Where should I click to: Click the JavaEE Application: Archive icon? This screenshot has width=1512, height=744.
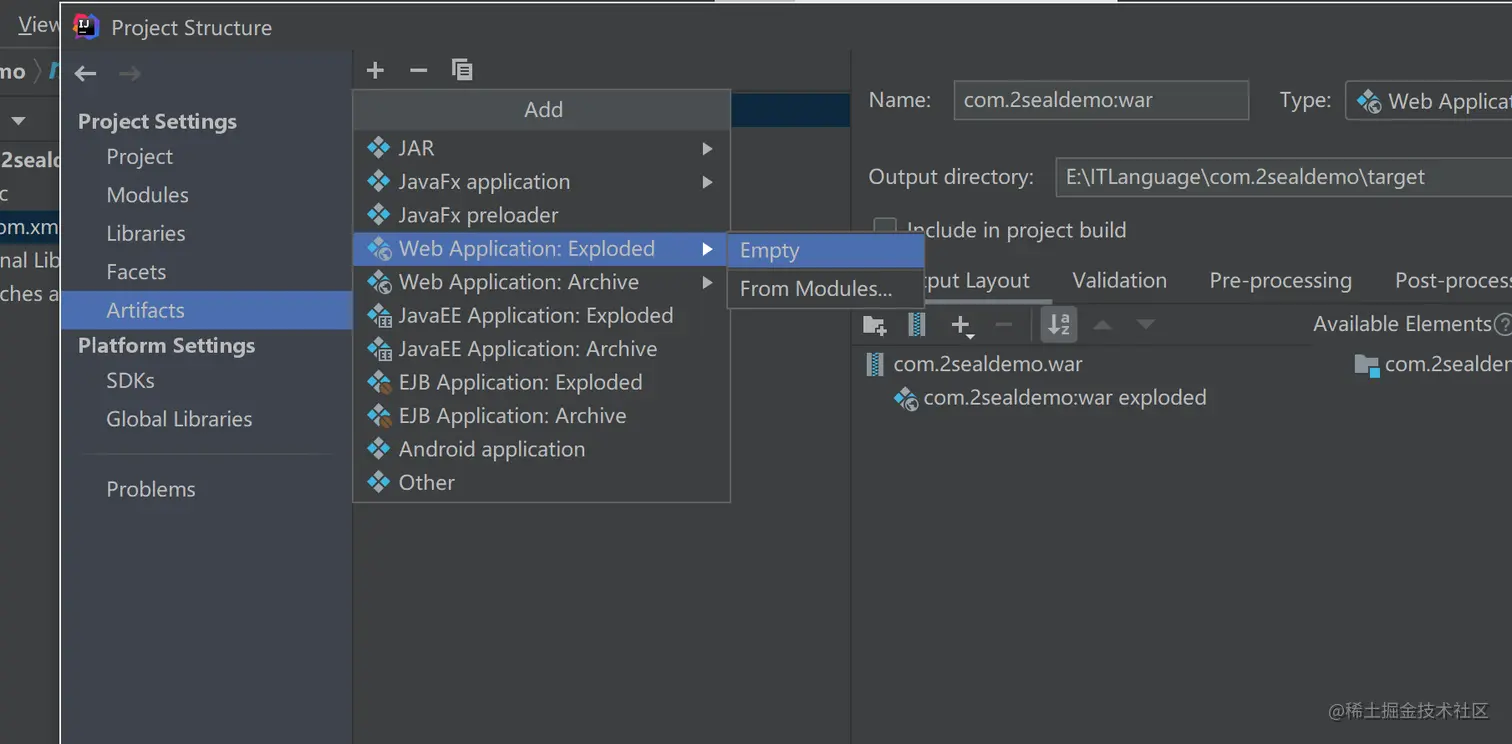tap(379, 349)
